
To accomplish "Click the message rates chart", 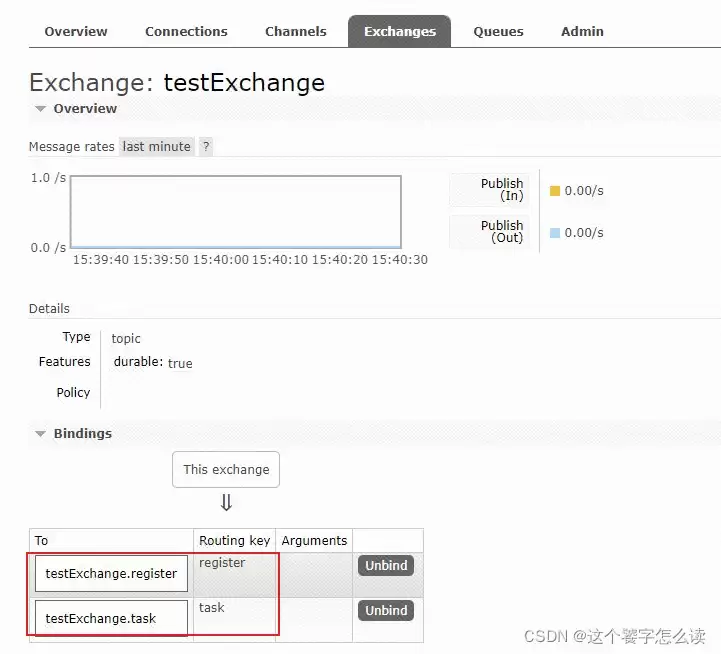I will 235,212.
